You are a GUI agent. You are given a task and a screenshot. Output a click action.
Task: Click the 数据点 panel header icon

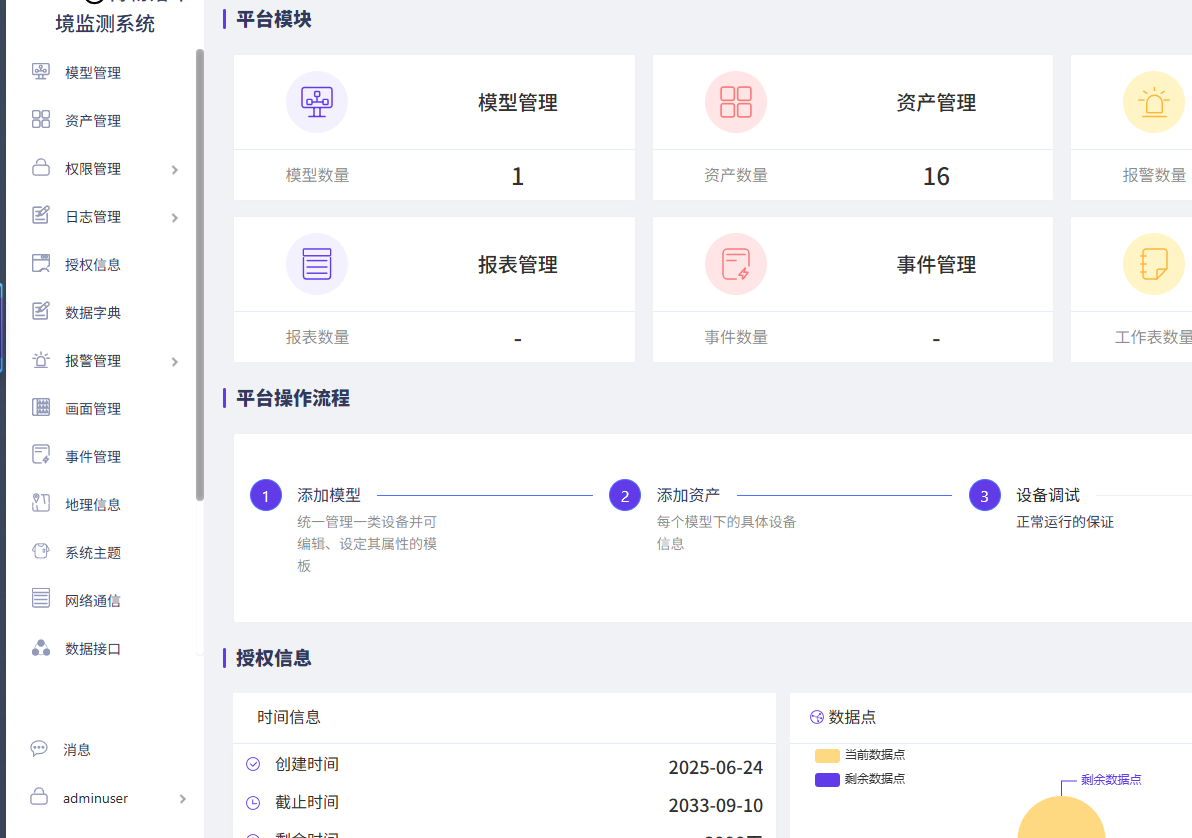817,717
